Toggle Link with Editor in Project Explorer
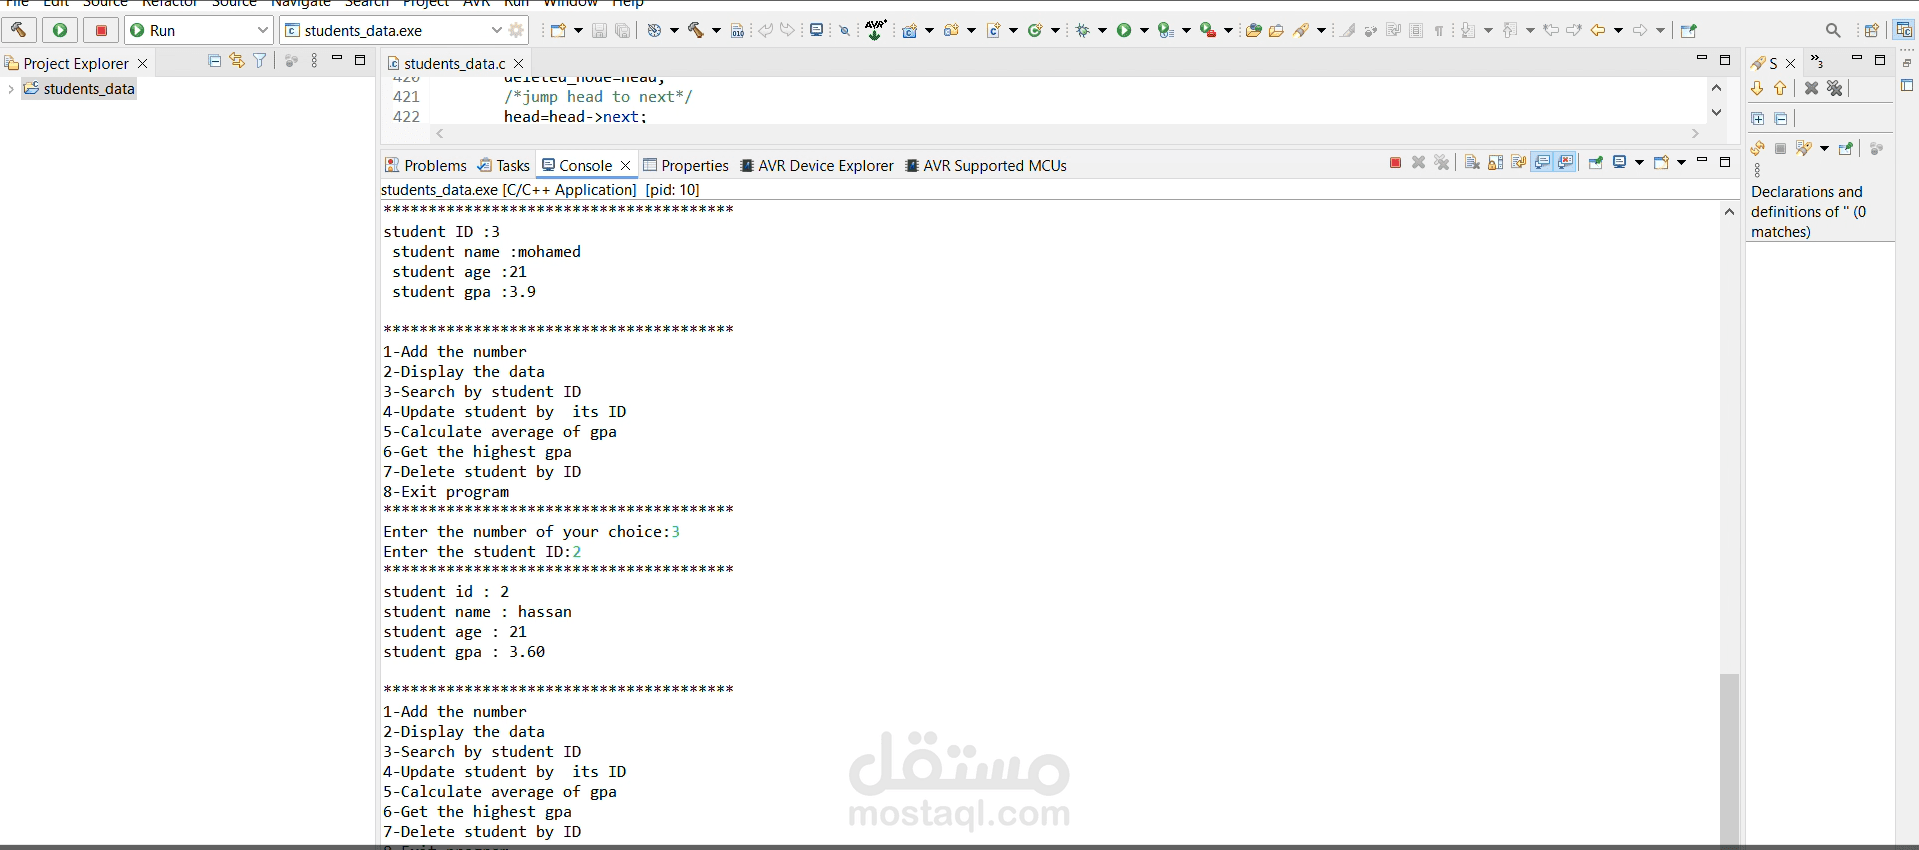This screenshot has height=850, width=1919. tap(237, 61)
